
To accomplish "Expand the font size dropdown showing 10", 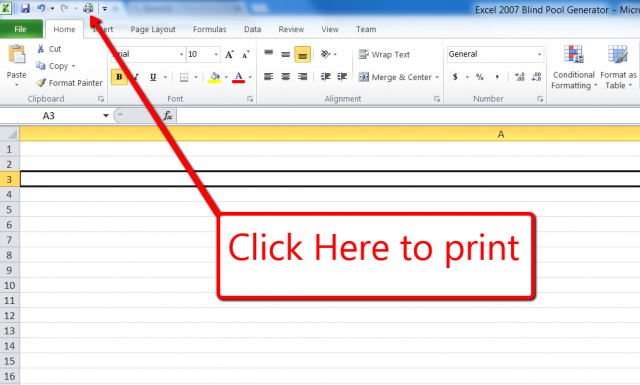I will click(x=216, y=54).
